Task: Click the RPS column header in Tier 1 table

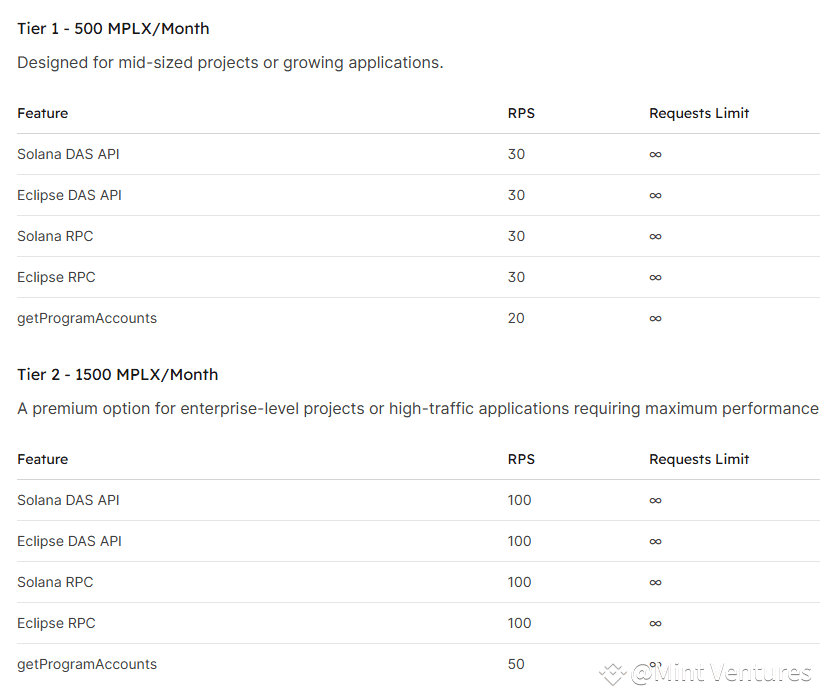Action: click(521, 113)
